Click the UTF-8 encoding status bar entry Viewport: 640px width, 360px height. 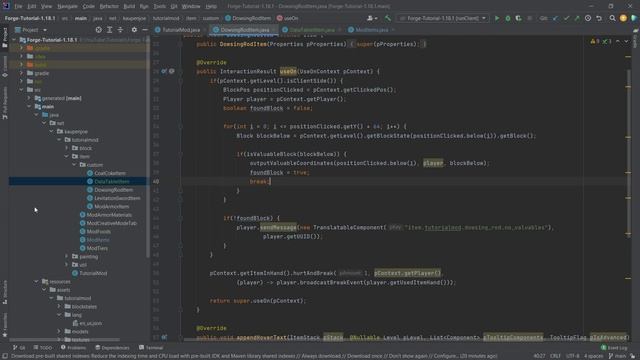572,356
